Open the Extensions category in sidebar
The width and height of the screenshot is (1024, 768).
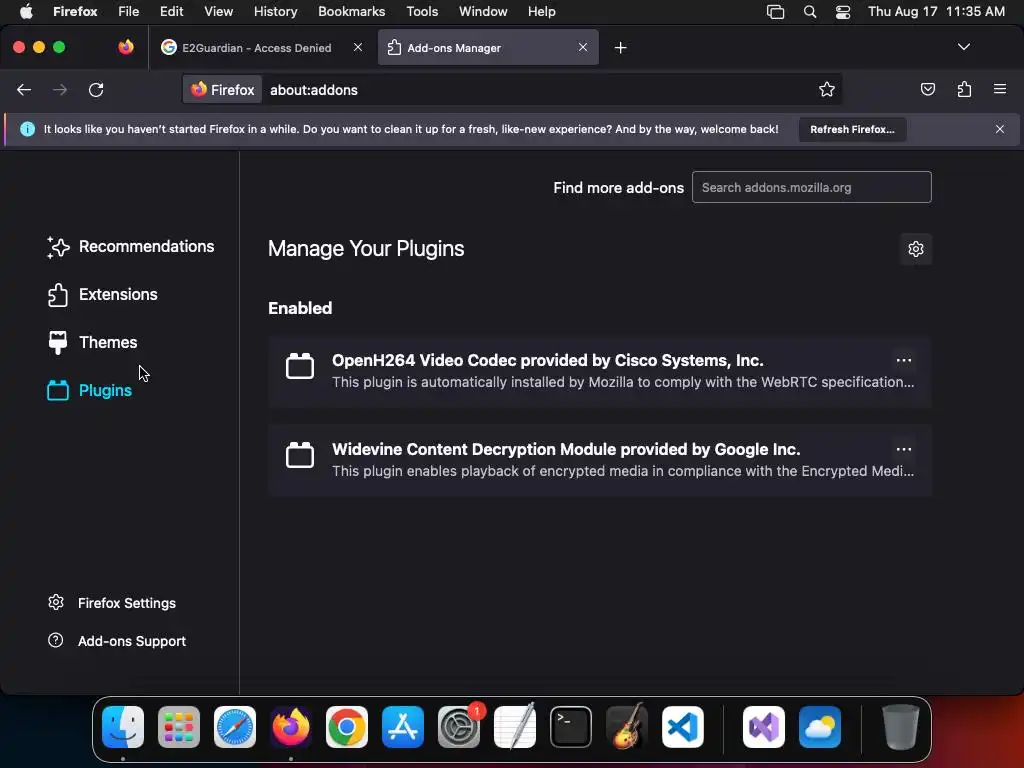click(102, 295)
